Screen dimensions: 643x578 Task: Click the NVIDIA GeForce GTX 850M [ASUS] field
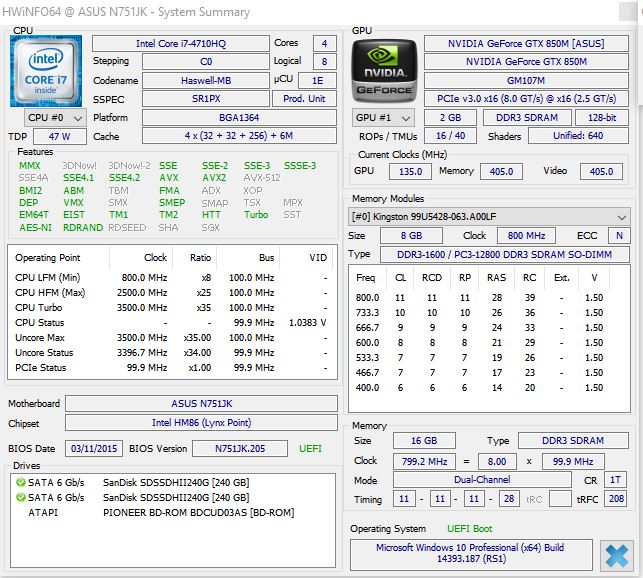click(x=526, y=43)
